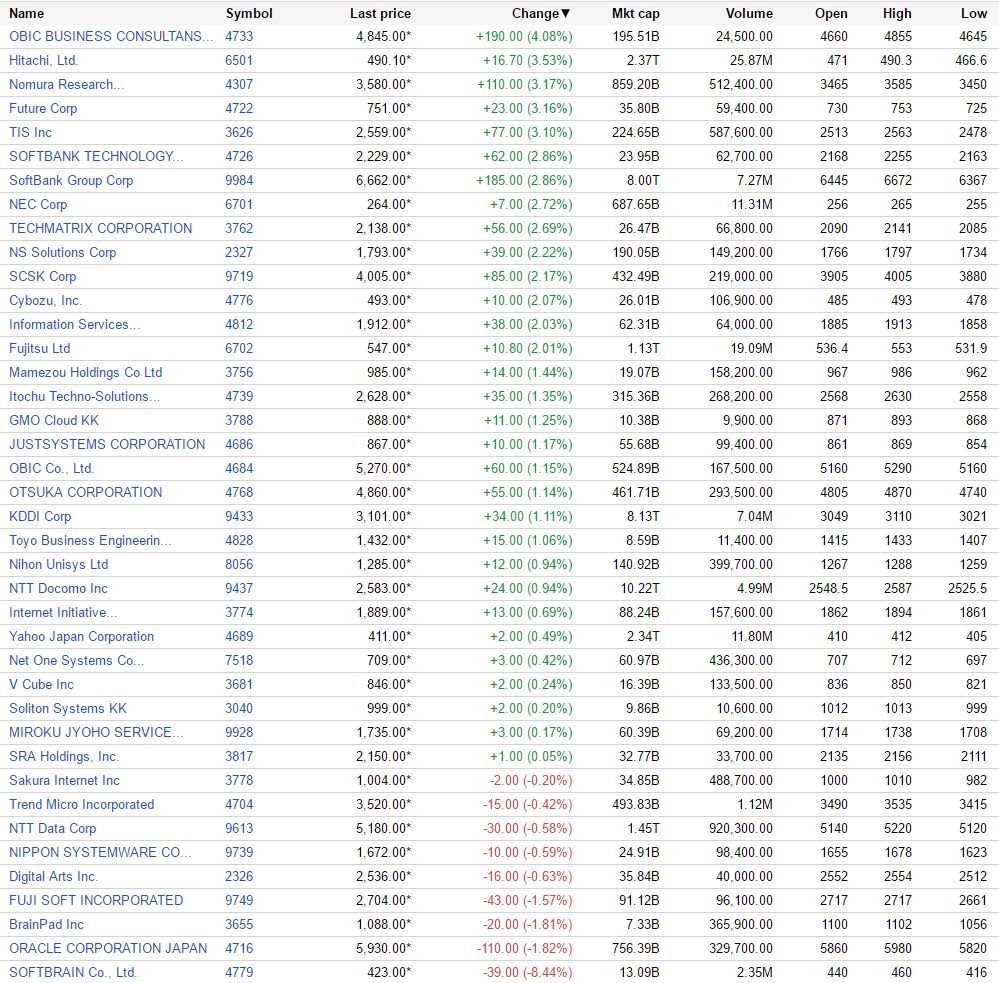Screen dimensions: 999x983
Task: Sort by the Name column header
Action: [x=27, y=13]
